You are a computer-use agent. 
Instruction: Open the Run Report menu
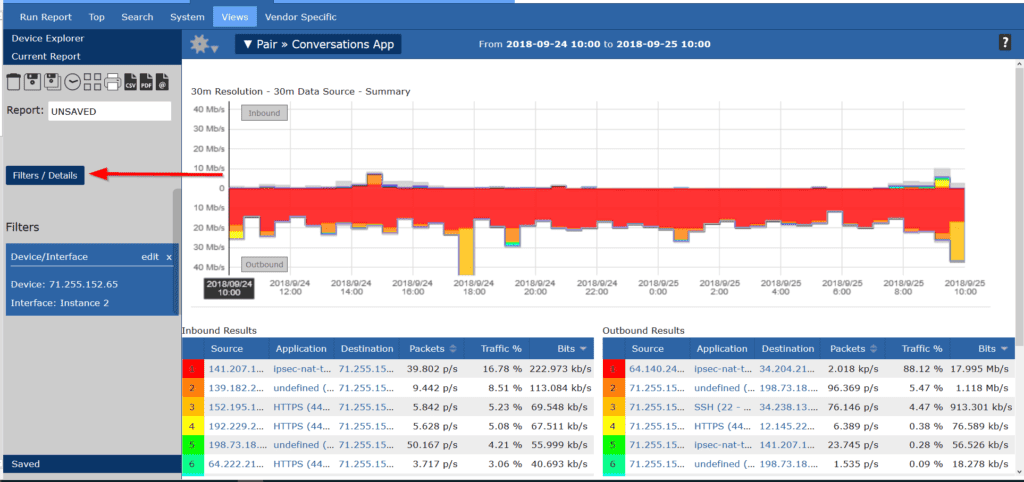point(46,17)
